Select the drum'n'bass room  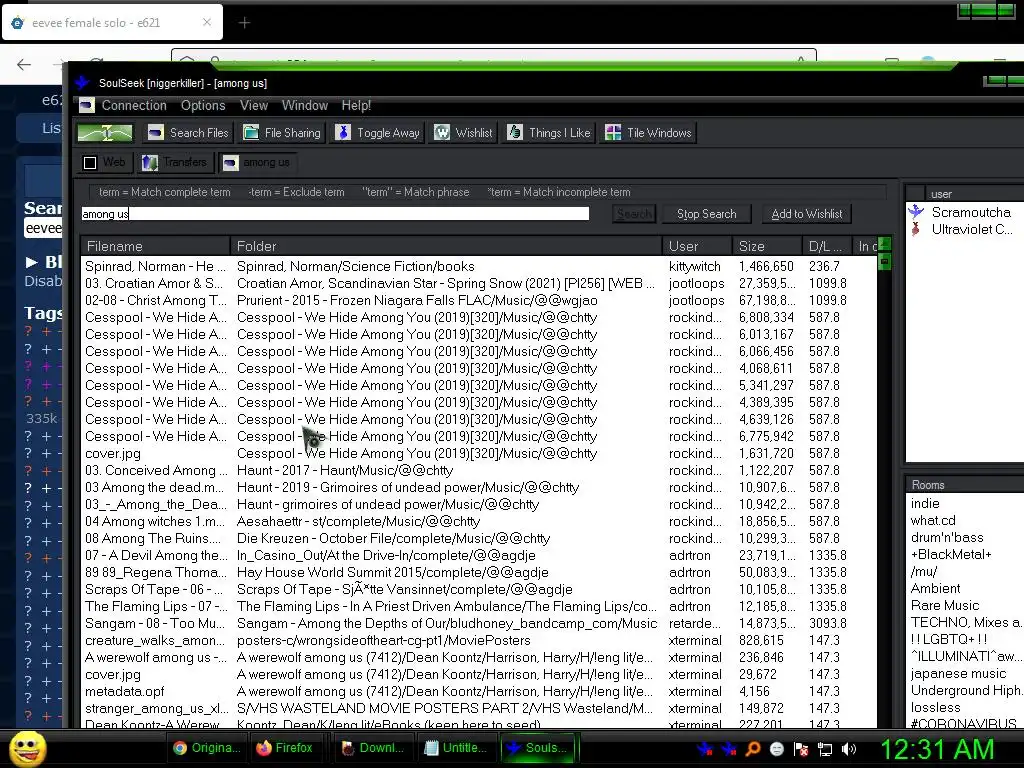click(946, 537)
